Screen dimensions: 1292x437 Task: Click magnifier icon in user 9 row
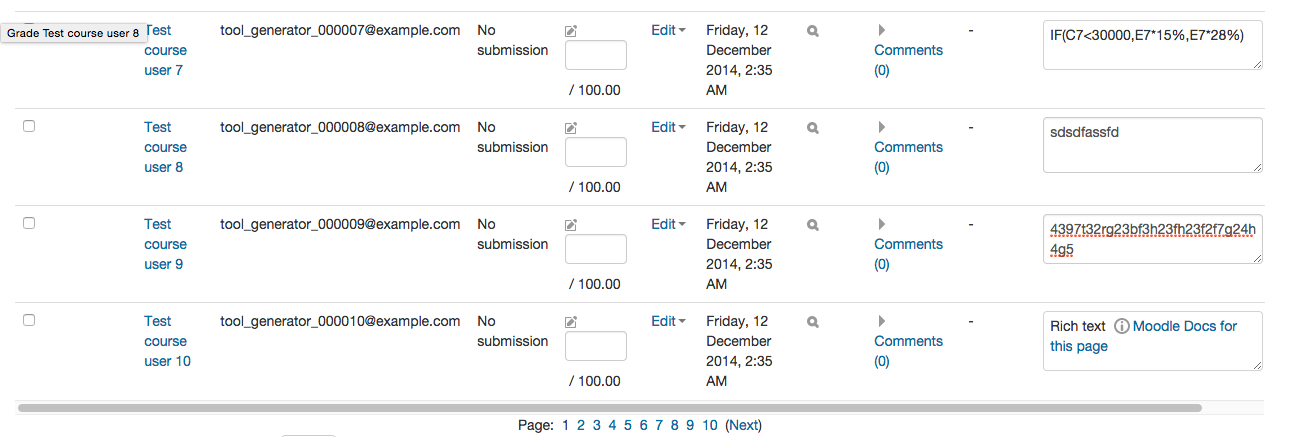click(x=813, y=225)
